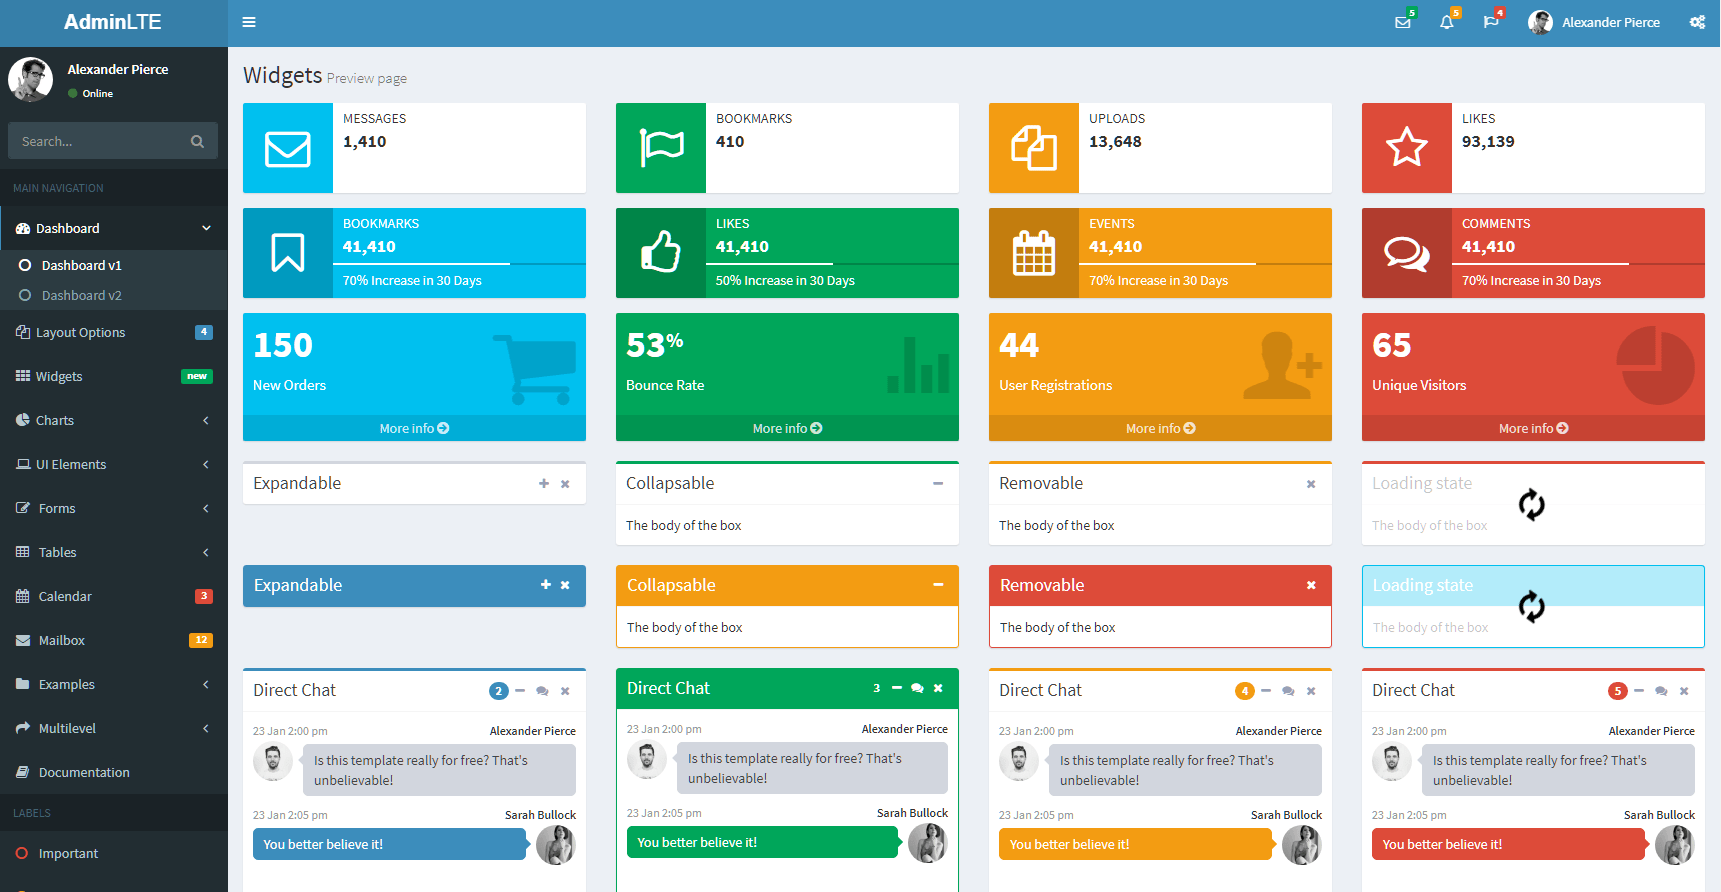Toggle contacts in red-badge Direct Chat
This screenshot has width=1721, height=892.
point(1661,691)
